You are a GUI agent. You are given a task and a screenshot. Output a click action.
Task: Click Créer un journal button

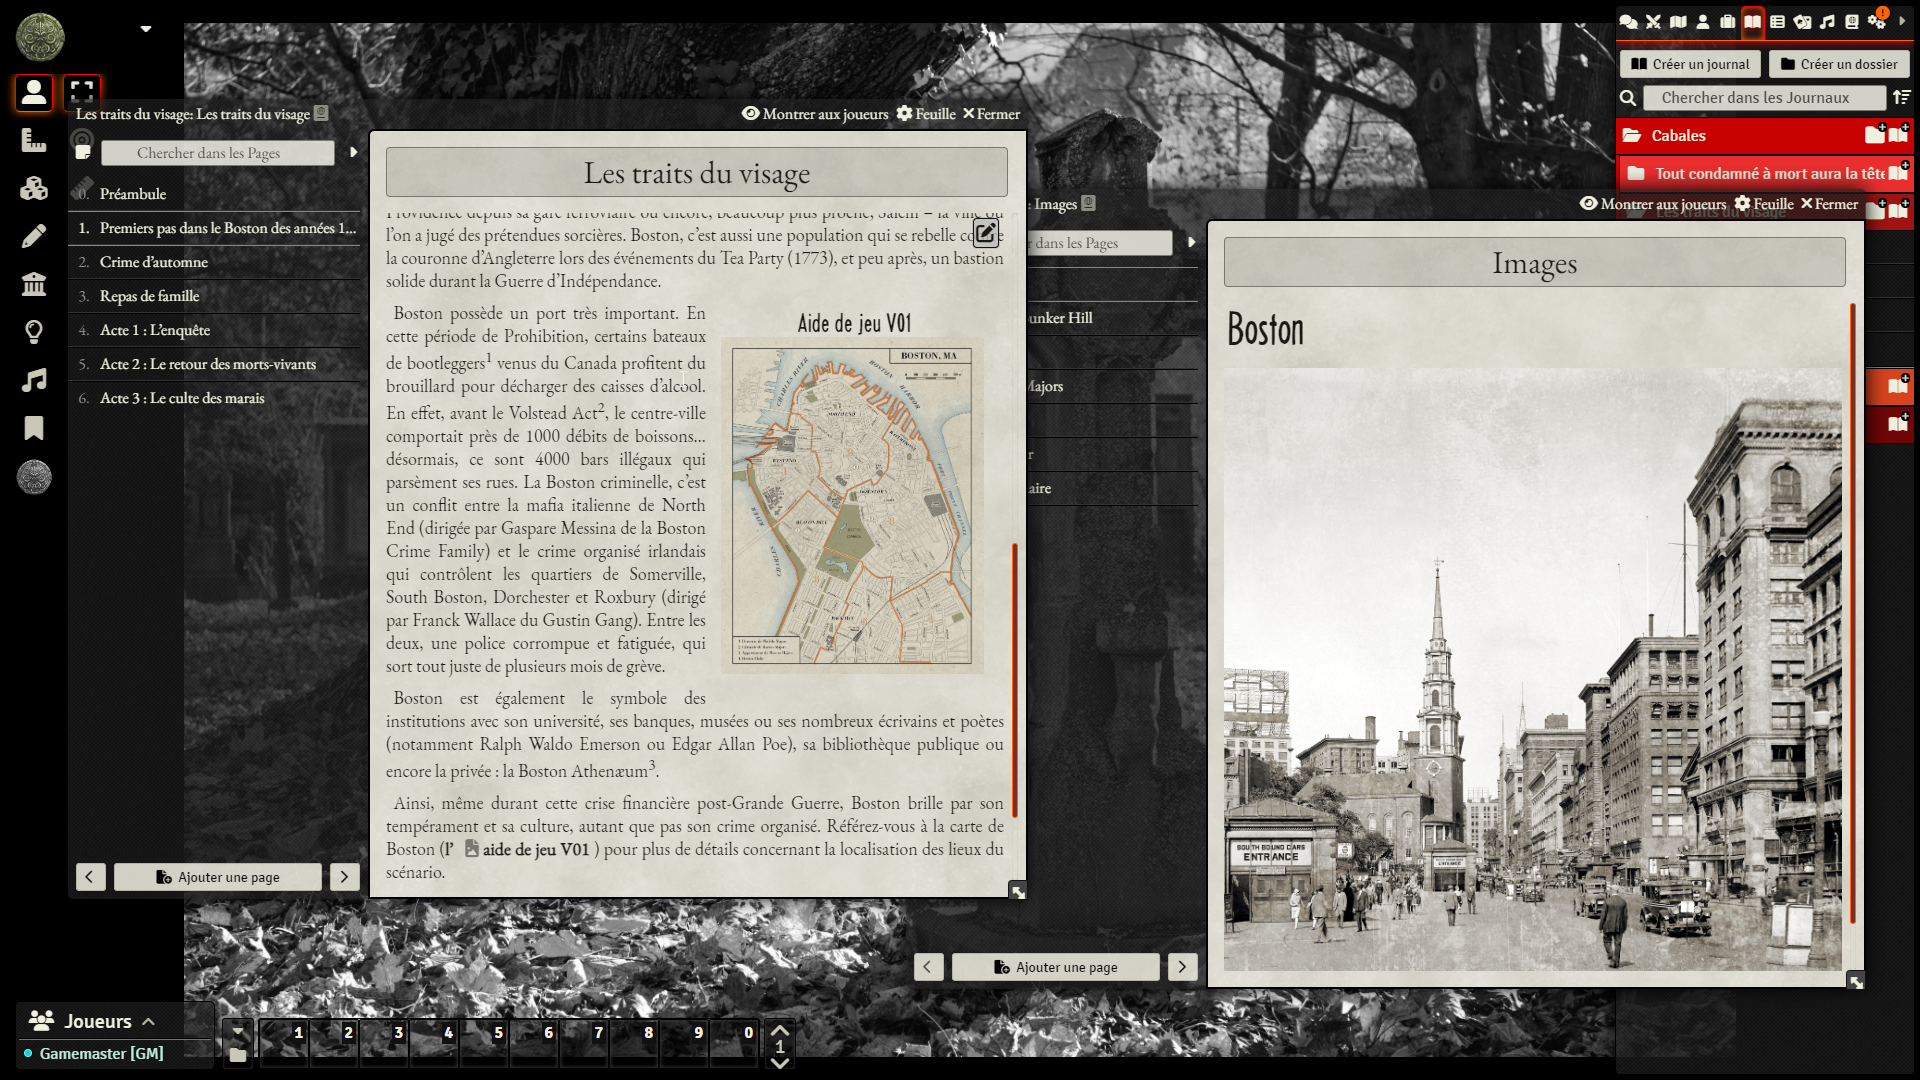tap(1690, 64)
